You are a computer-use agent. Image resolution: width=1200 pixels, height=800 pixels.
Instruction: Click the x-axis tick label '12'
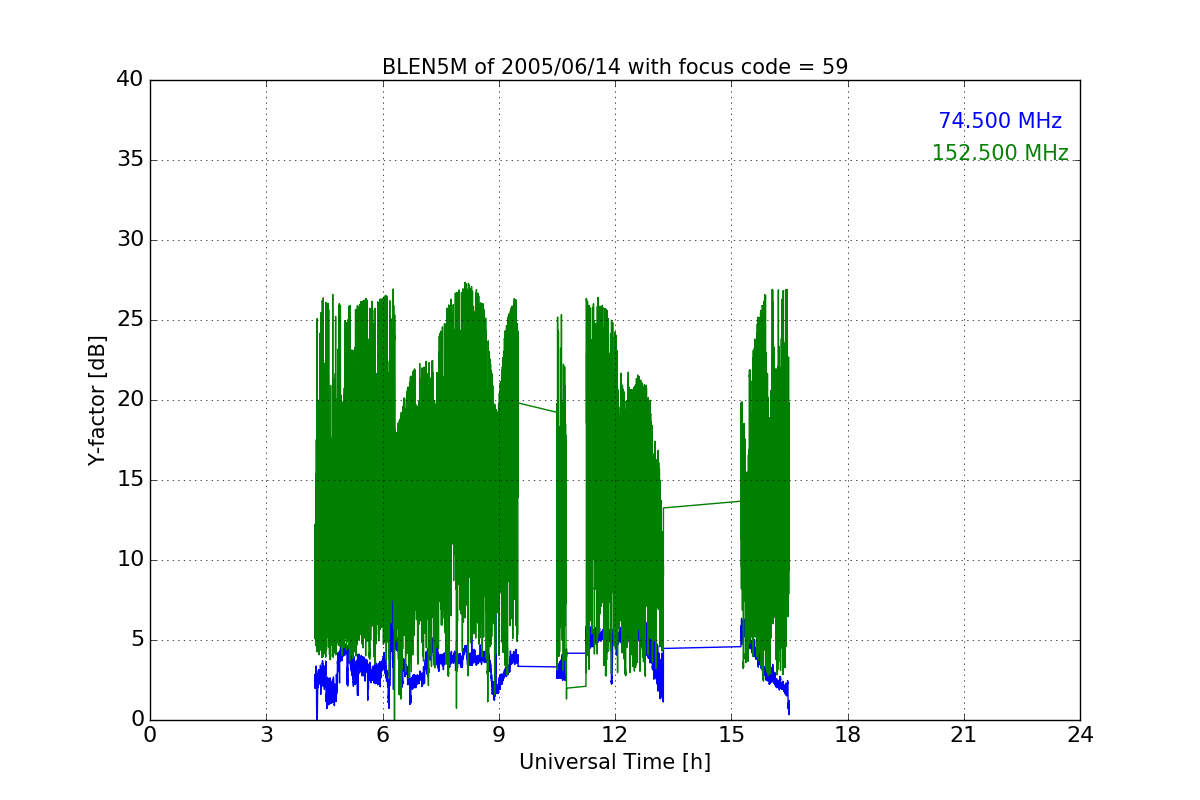[x=615, y=735]
